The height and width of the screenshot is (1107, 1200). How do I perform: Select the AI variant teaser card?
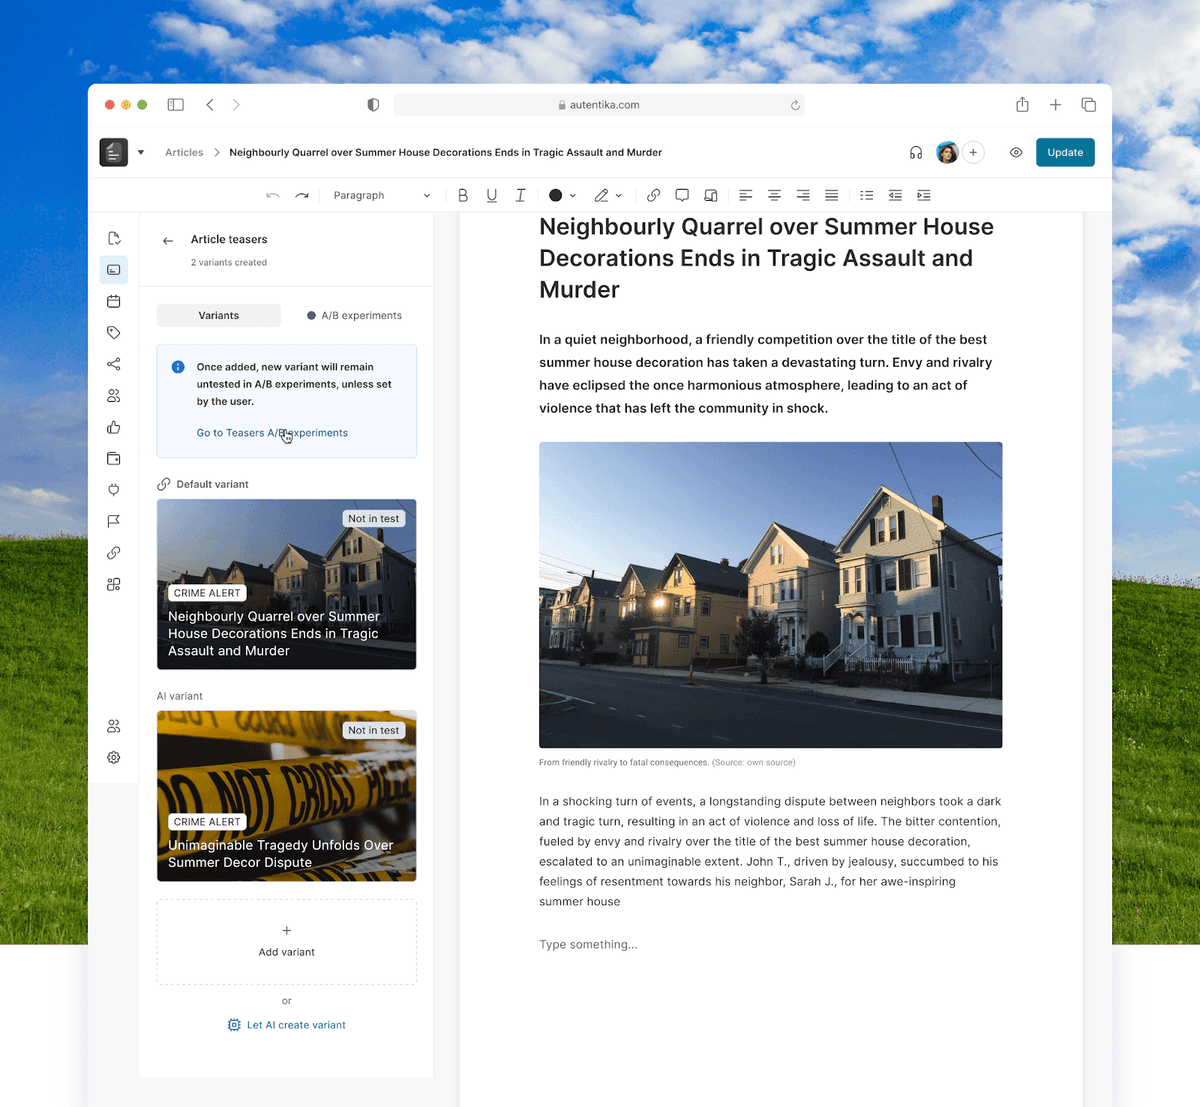point(287,796)
